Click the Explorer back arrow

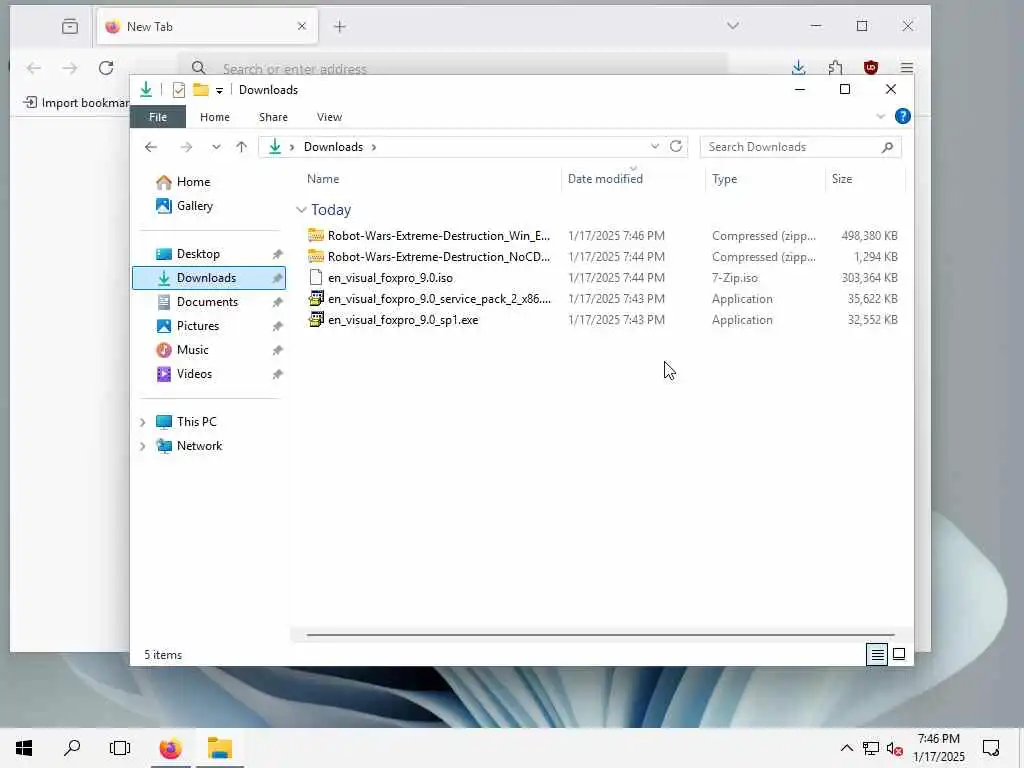click(x=151, y=147)
